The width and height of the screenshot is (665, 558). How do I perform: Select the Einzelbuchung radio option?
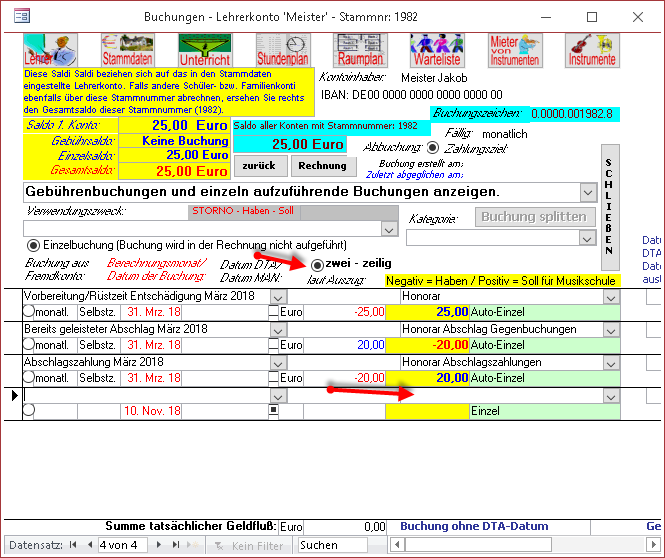coord(33,245)
